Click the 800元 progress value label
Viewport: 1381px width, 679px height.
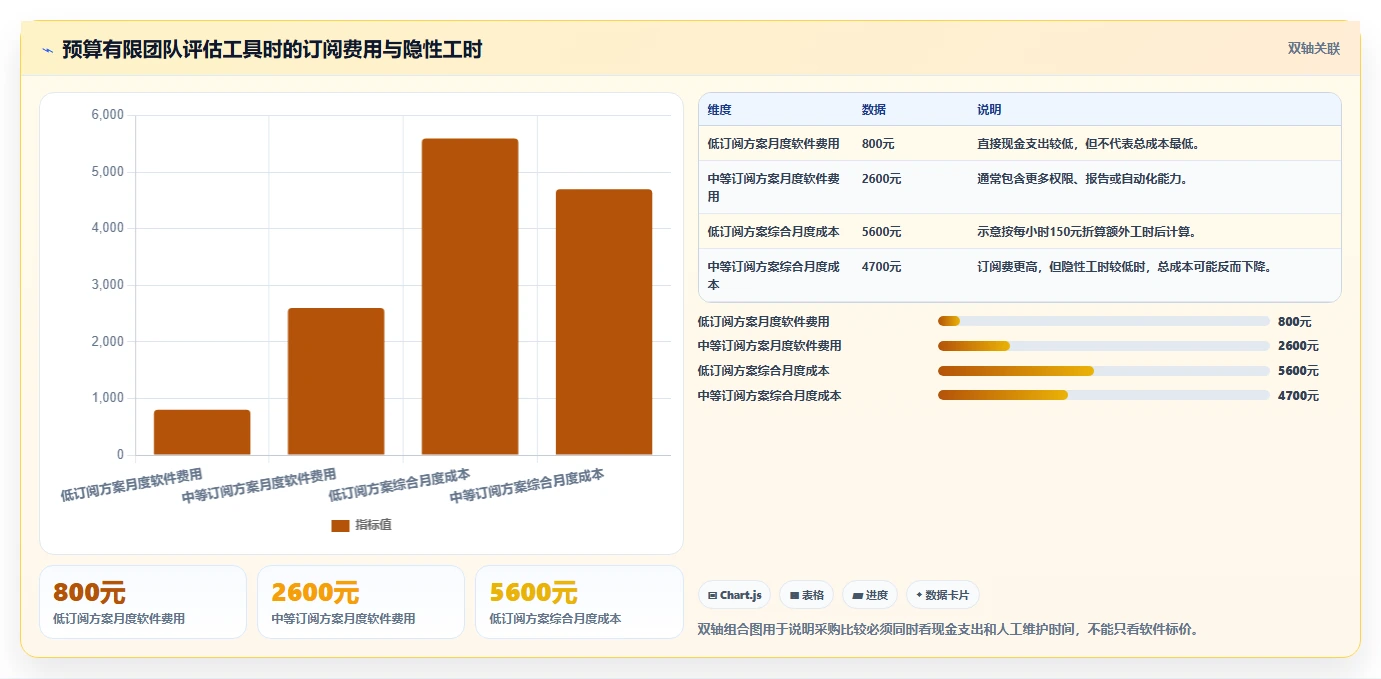[1294, 322]
